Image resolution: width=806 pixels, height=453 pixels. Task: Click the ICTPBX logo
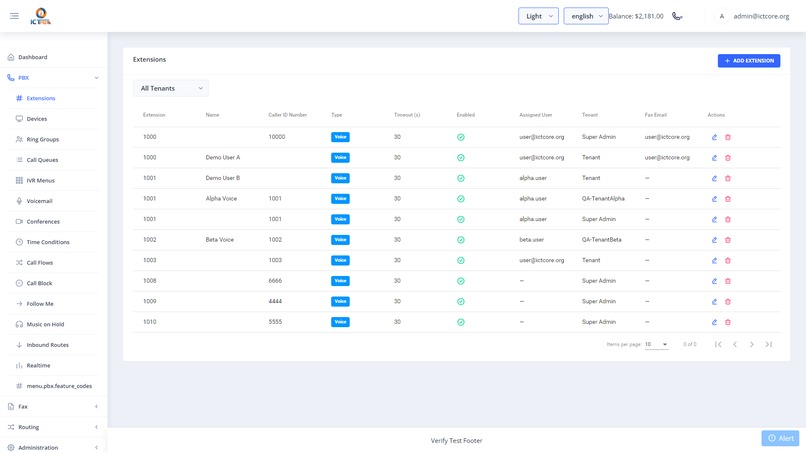[x=41, y=16]
